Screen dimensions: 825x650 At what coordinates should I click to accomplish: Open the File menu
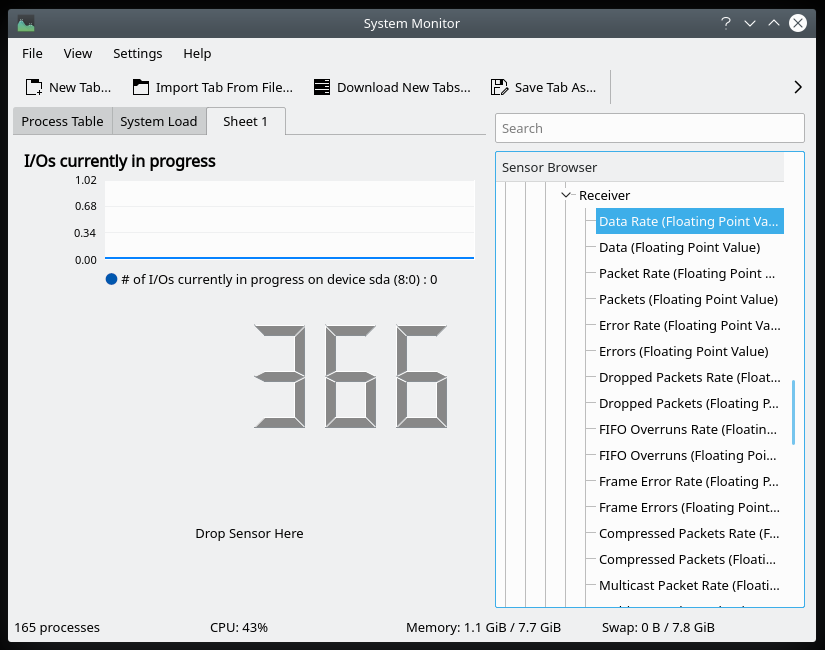[32, 53]
